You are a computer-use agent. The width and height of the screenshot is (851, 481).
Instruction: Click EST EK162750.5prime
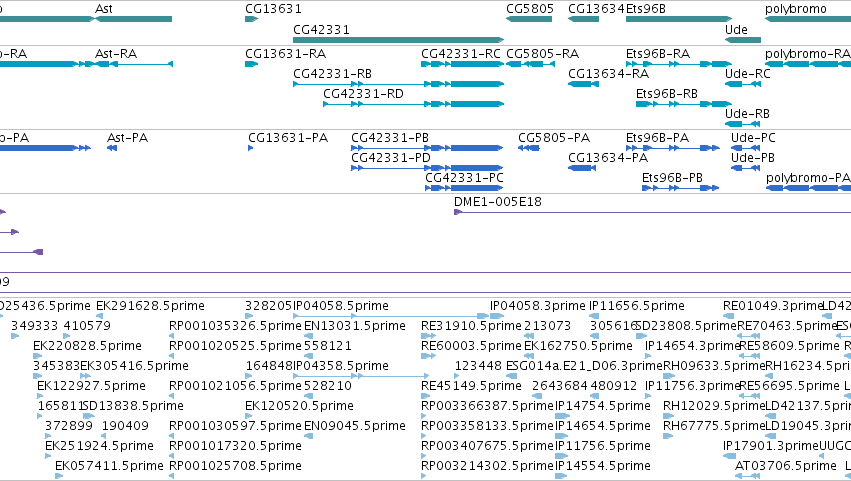click(x=578, y=346)
